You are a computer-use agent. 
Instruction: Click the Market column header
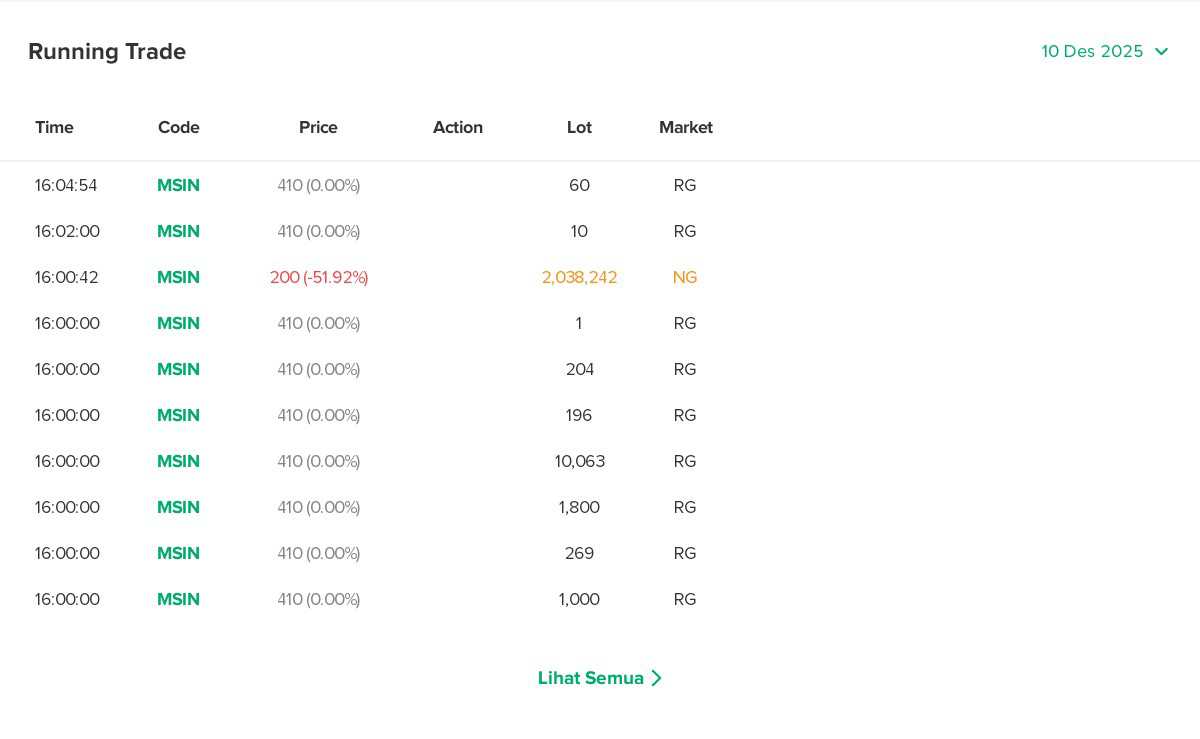686,128
